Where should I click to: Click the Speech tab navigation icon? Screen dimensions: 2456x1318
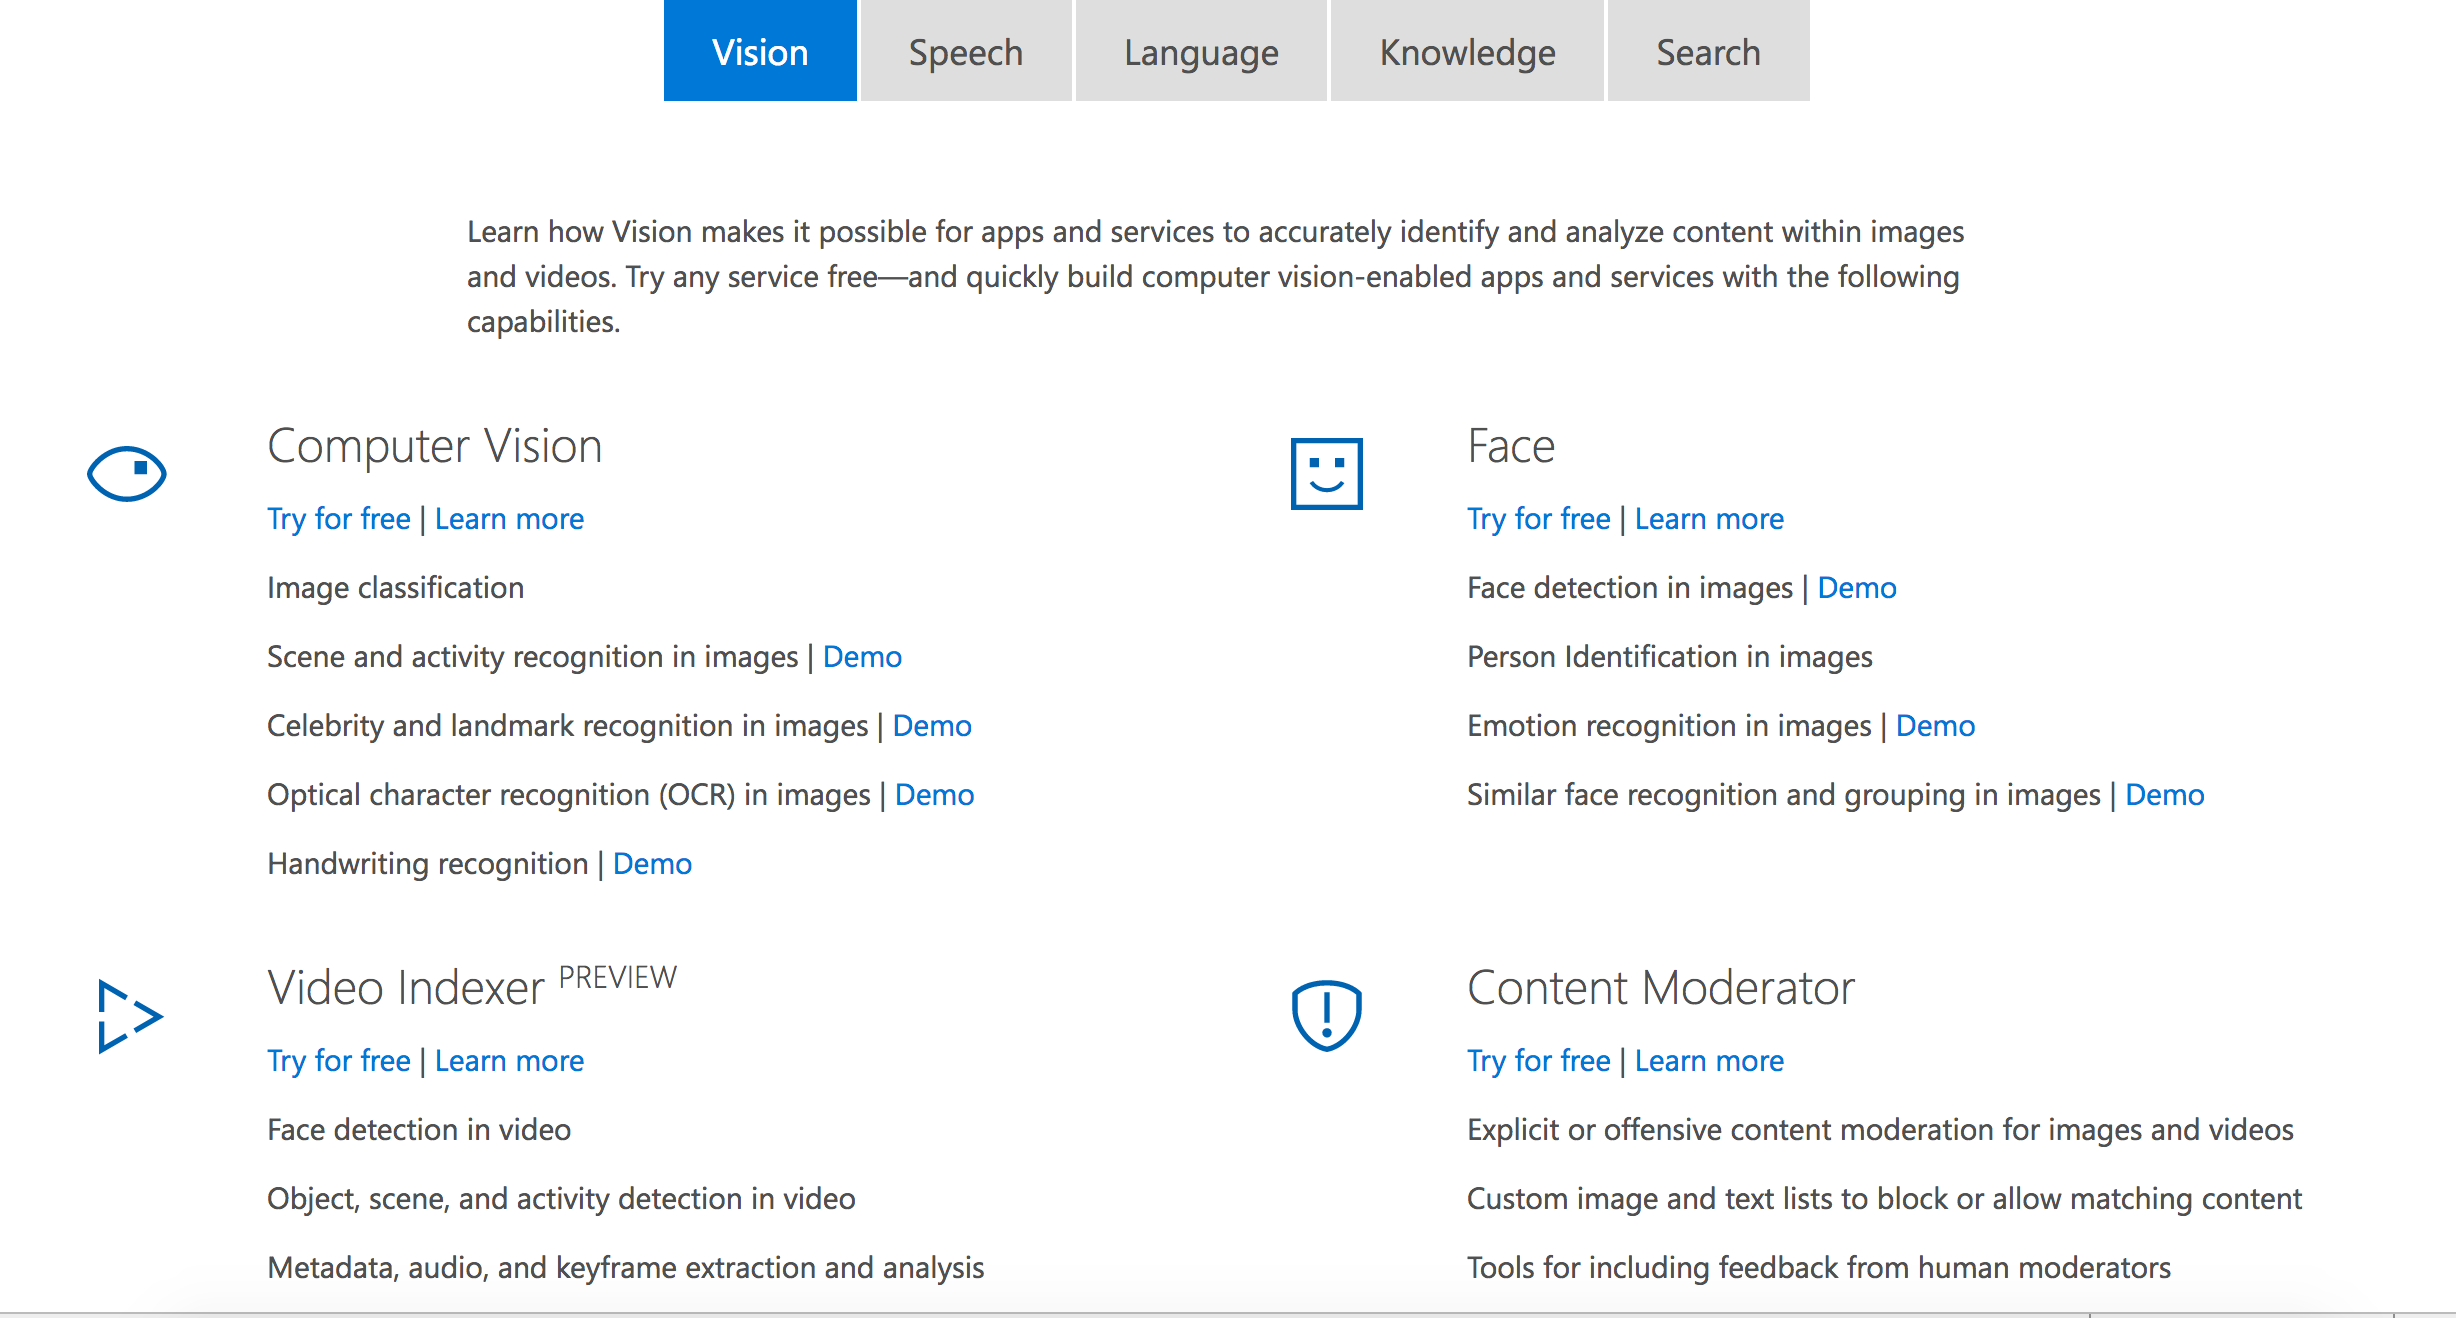965,52
